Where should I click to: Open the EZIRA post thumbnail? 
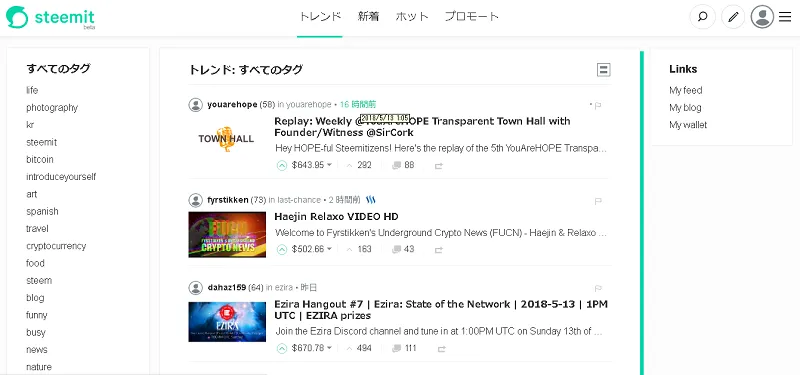pyautogui.click(x=227, y=322)
